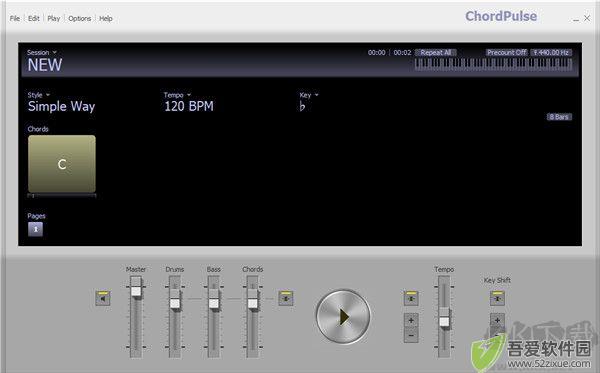Click the flat symbol key value
The height and width of the screenshot is (373, 600).
pos(302,106)
